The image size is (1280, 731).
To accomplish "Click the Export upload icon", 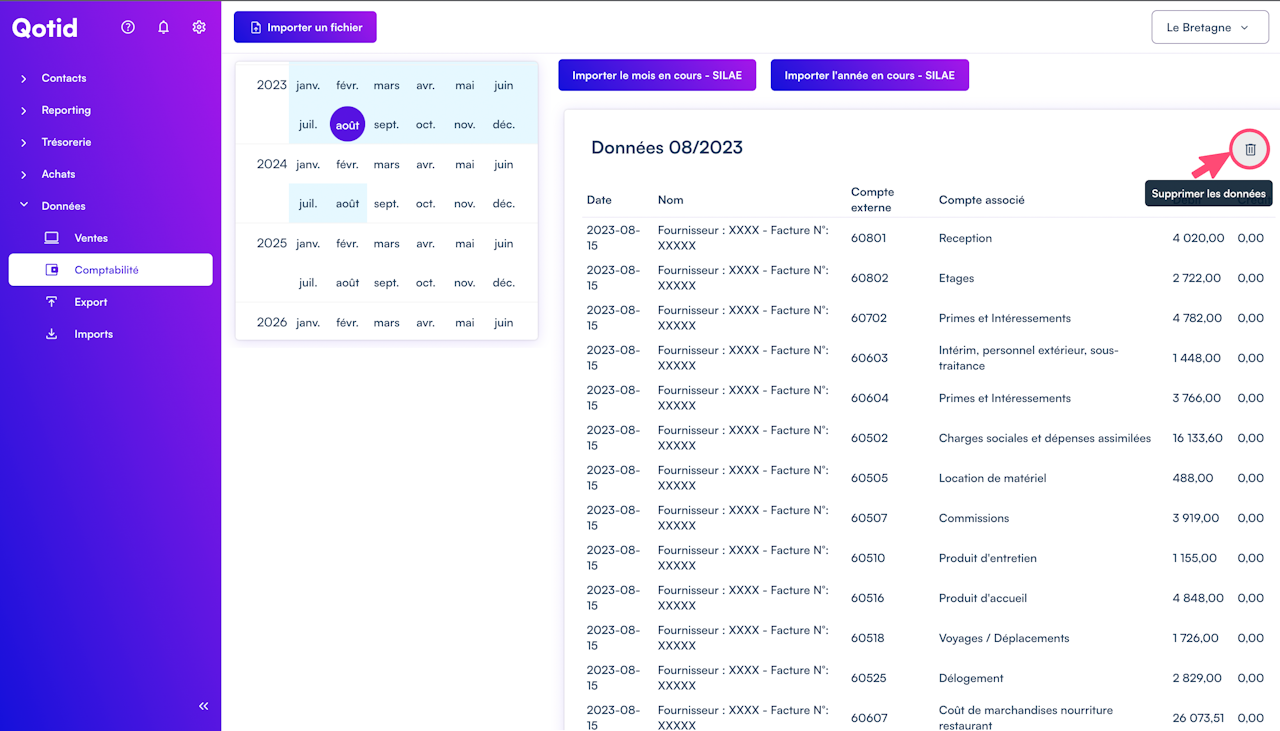I will point(52,302).
